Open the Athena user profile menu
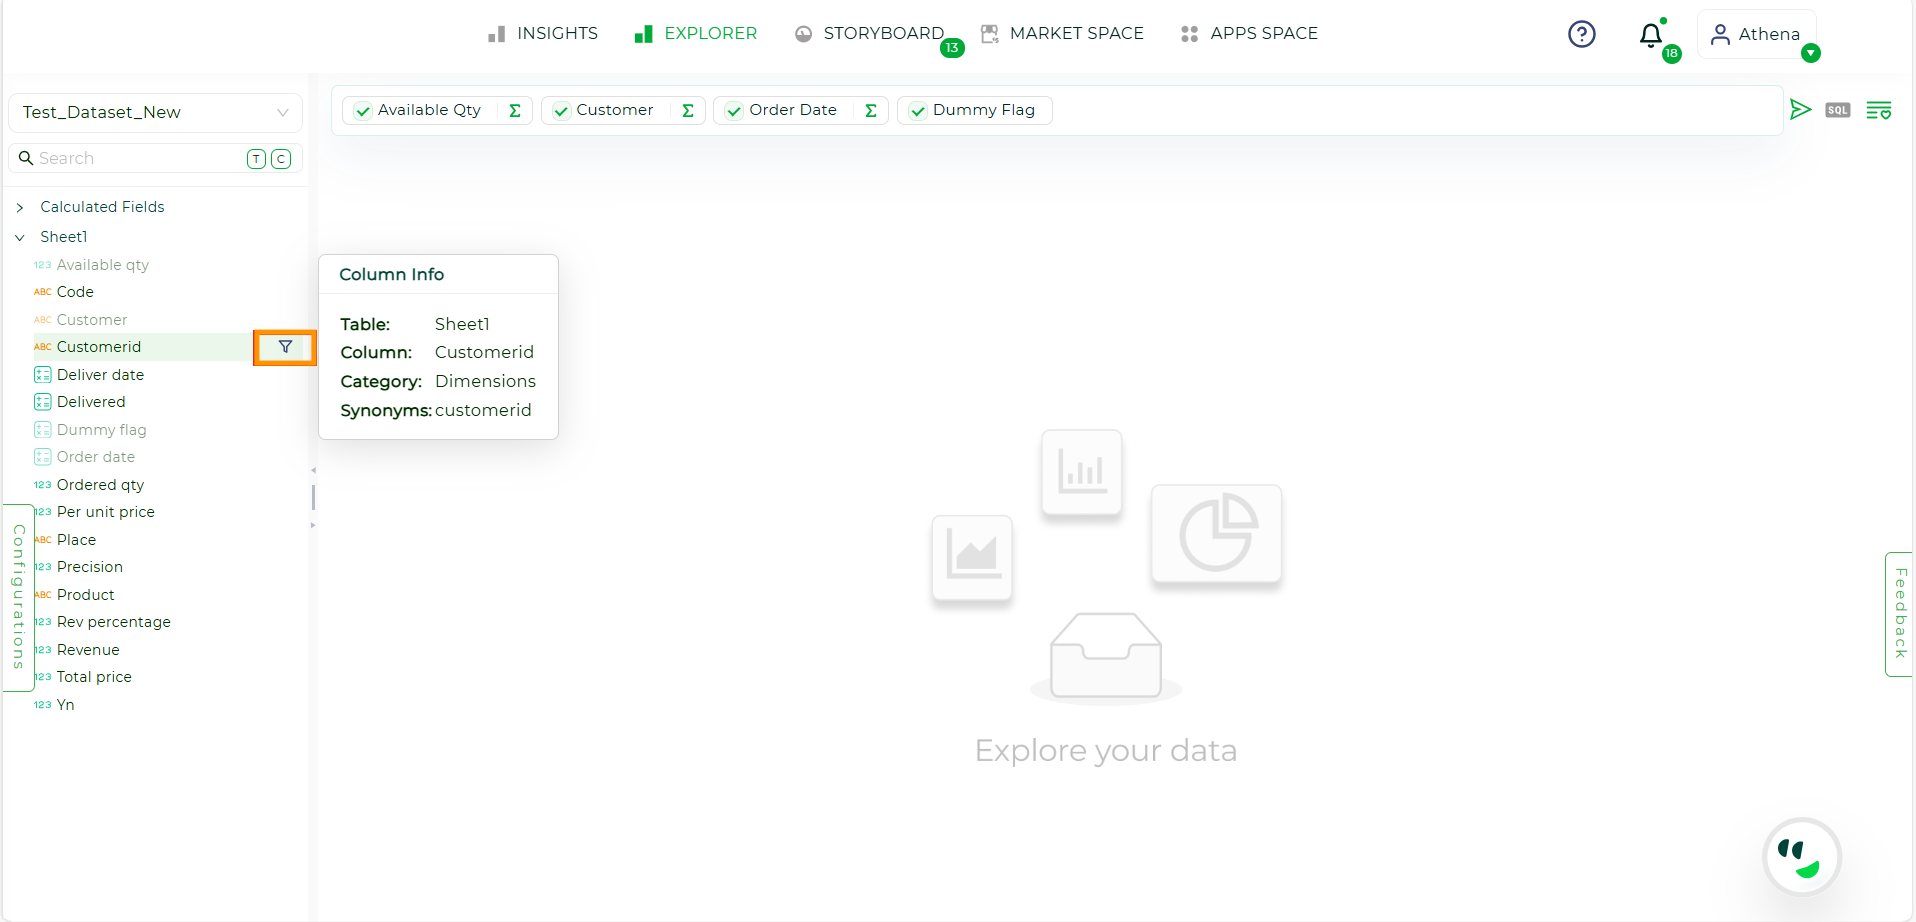The height and width of the screenshot is (922, 1916). [1757, 34]
